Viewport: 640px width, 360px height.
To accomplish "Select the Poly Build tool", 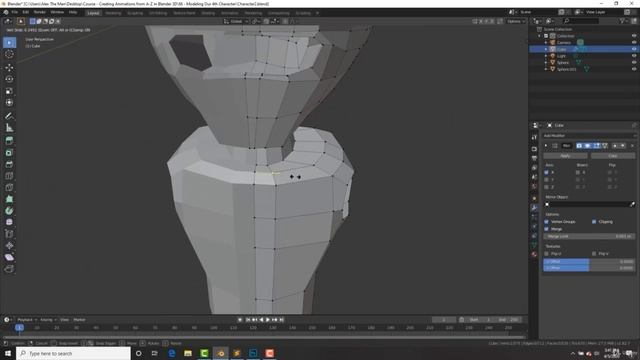I will pos(9,199).
